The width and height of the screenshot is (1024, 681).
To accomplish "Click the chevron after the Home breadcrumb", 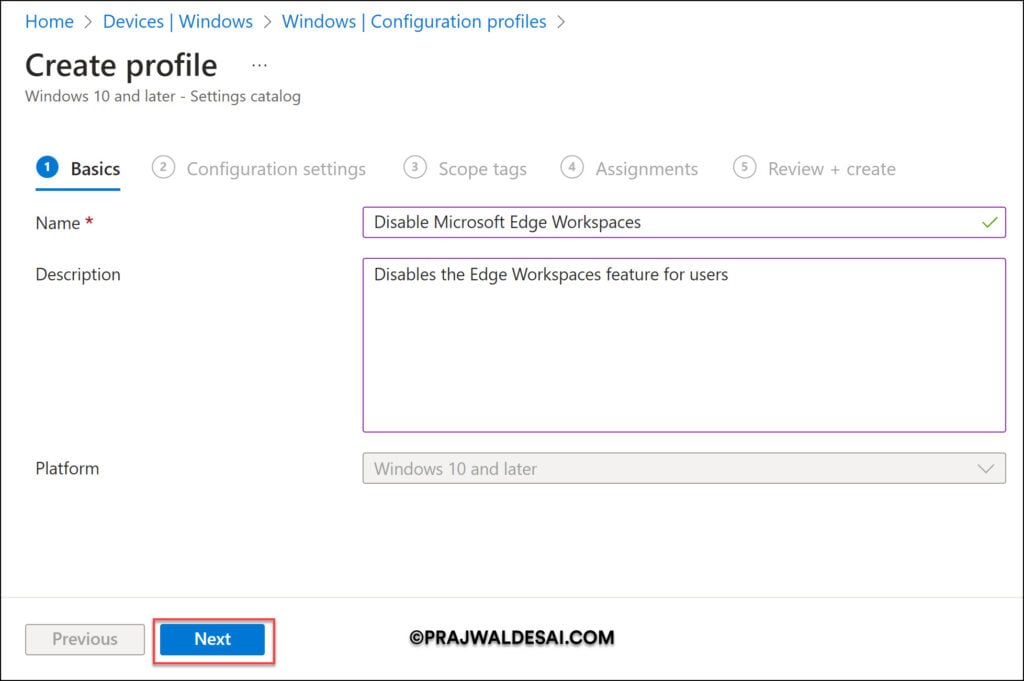I will point(88,22).
